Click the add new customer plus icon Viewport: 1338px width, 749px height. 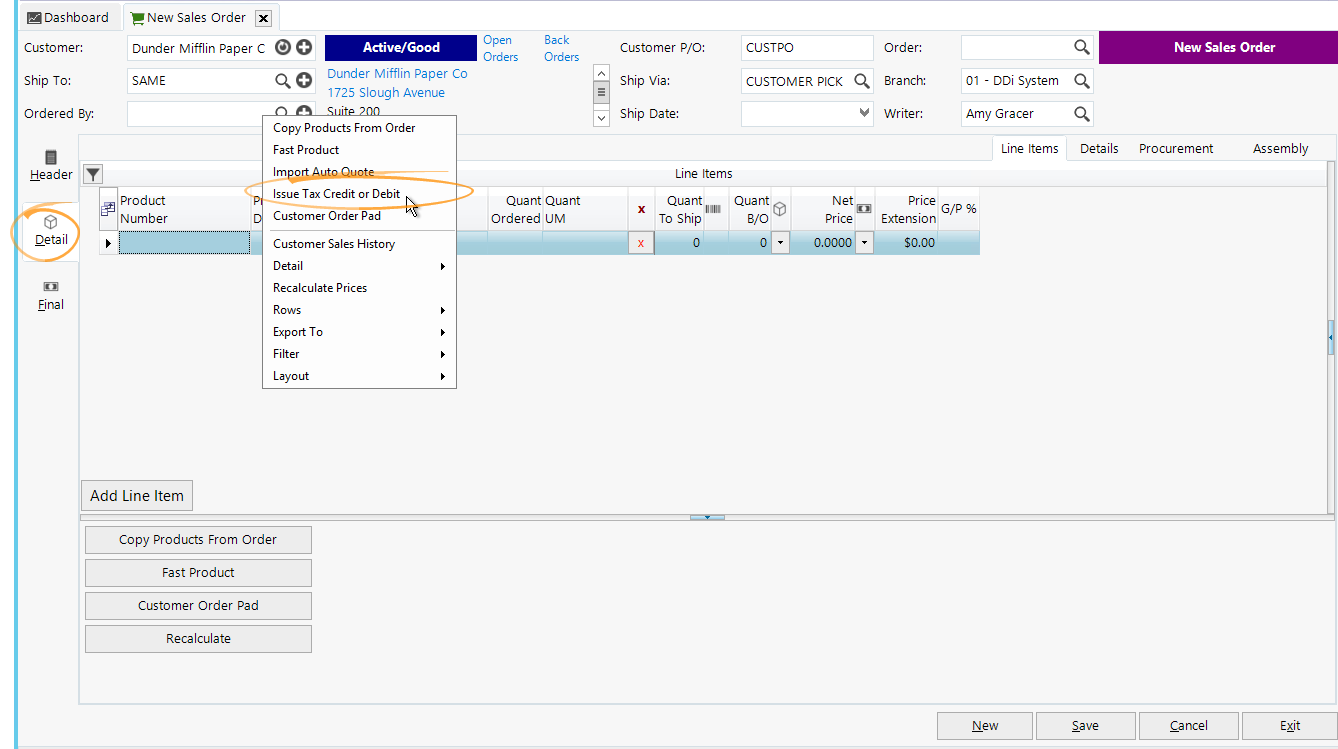pyautogui.click(x=304, y=47)
